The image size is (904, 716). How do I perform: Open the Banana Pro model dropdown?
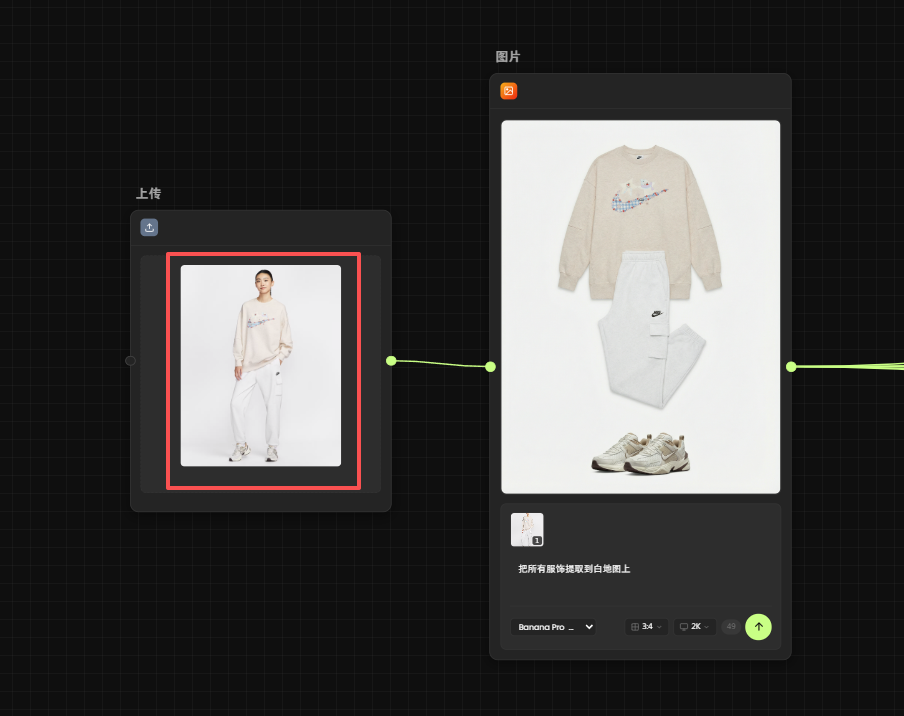[x=553, y=627]
